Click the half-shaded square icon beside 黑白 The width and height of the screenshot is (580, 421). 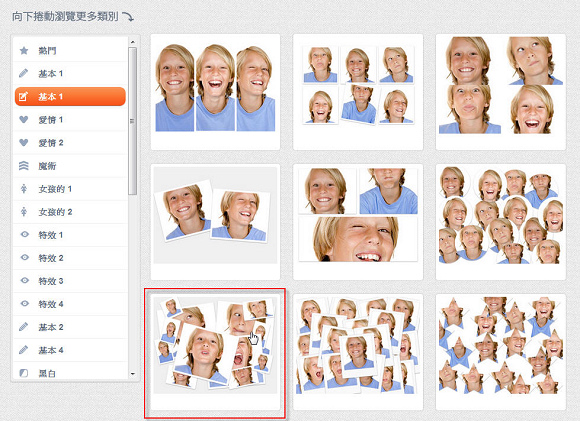pos(24,373)
